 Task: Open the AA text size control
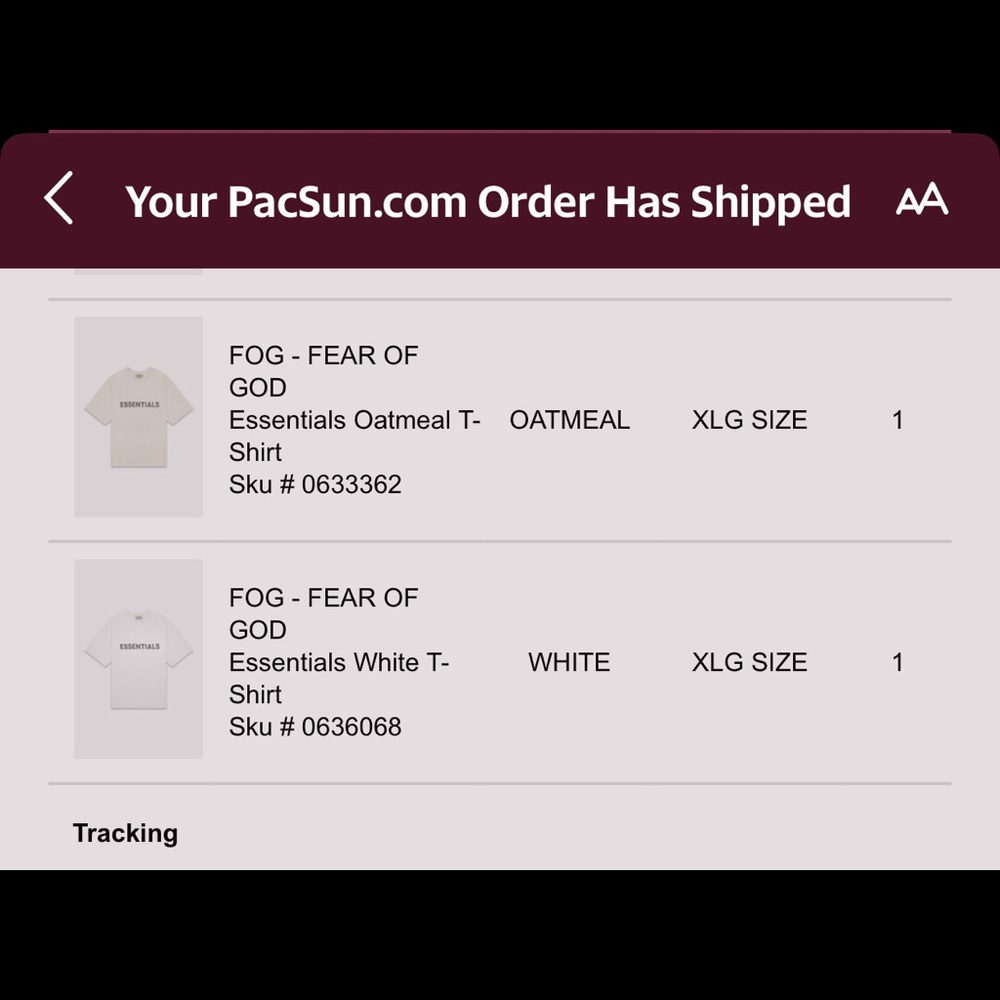click(x=922, y=199)
